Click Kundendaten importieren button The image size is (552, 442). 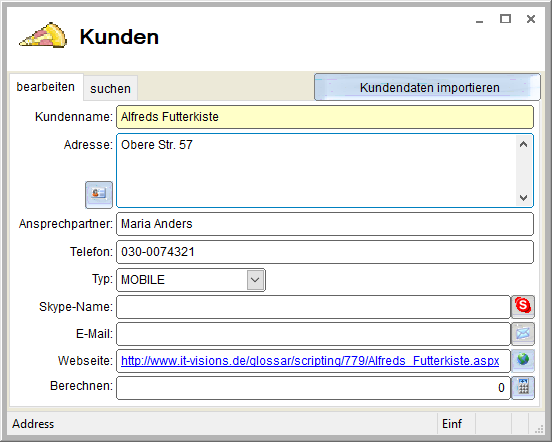[x=427, y=87]
